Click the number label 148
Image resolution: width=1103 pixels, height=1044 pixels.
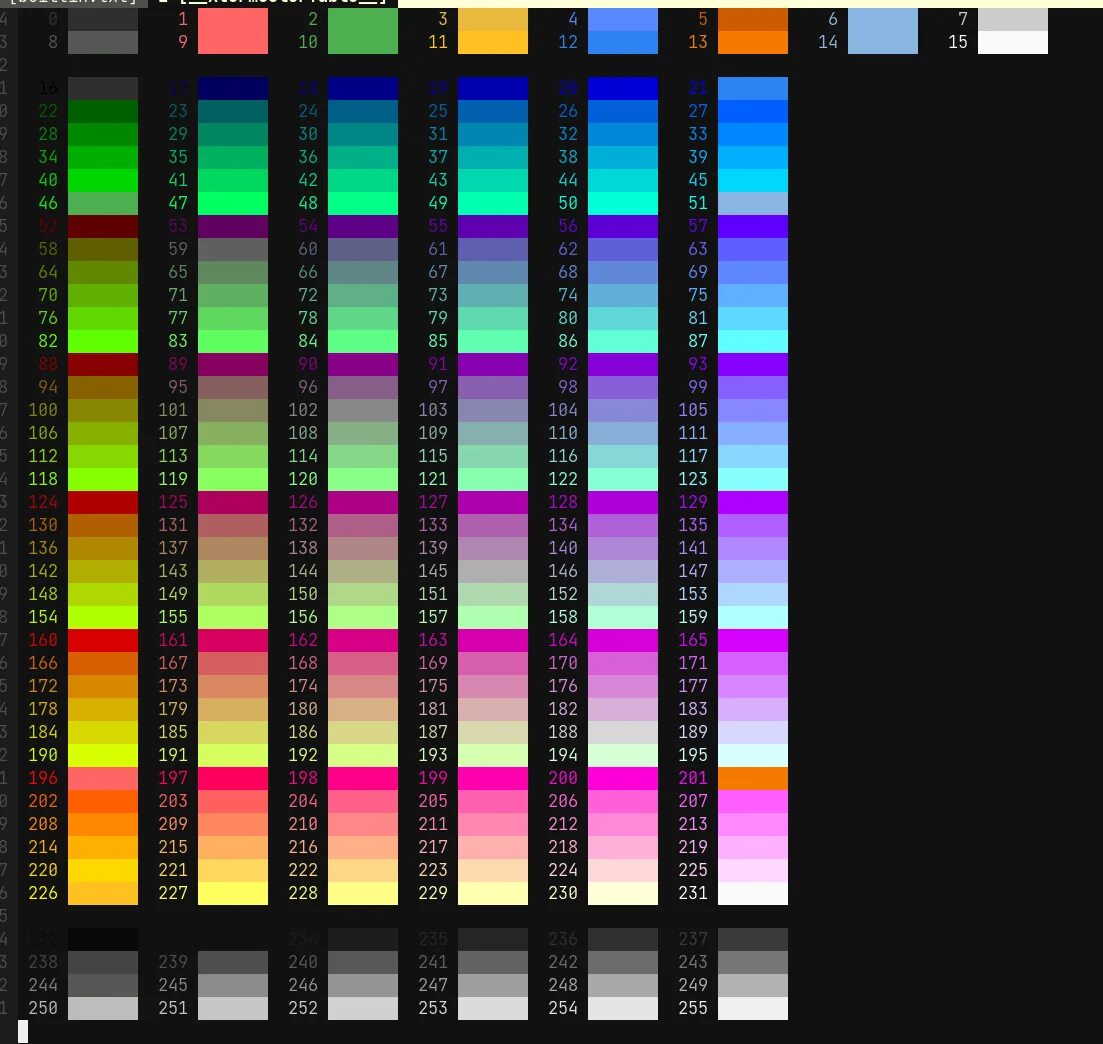(x=43, y=594)
